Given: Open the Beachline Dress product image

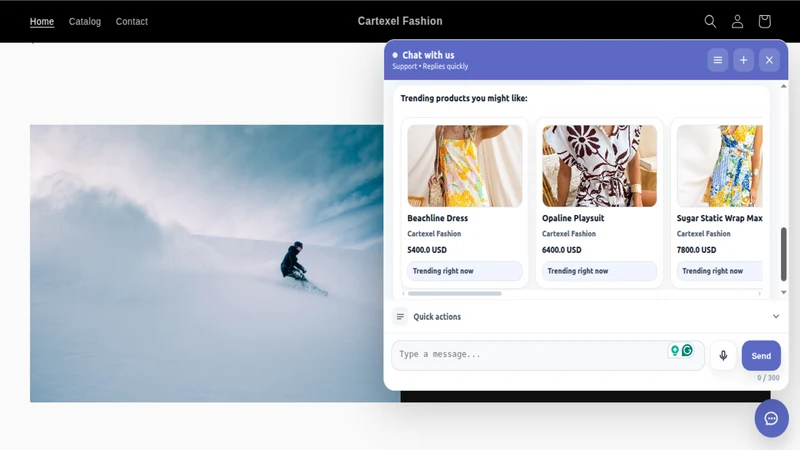Looking at the screenshot, I should click(465, 166).
